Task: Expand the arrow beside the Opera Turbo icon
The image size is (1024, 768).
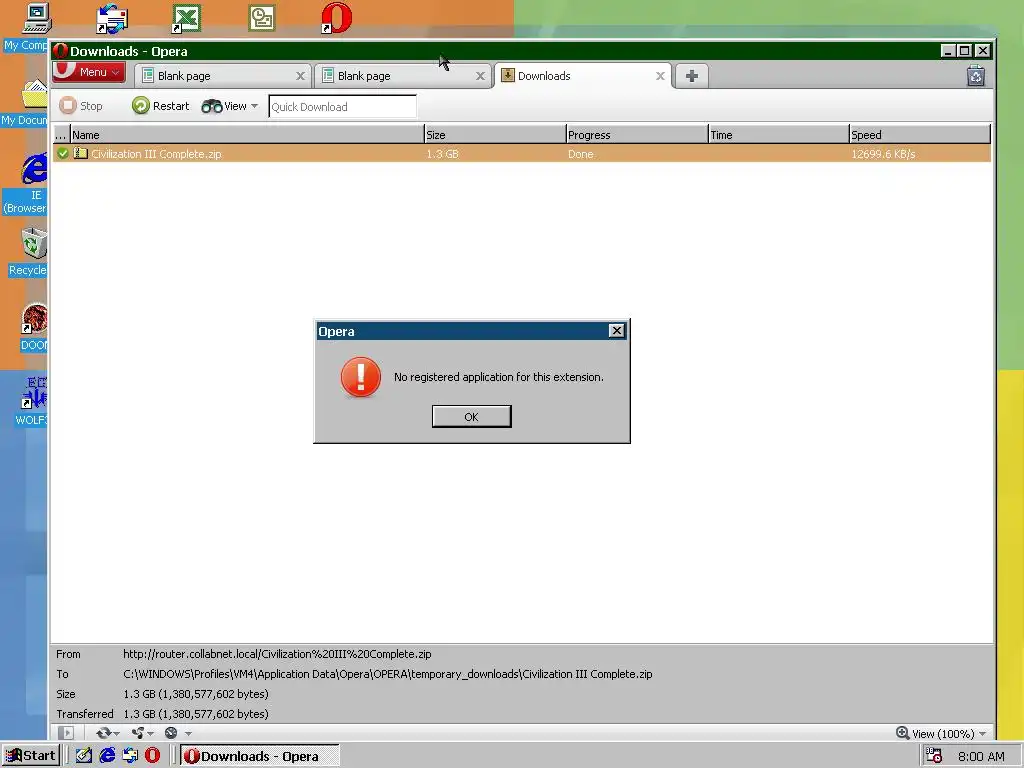Action: pyautogui.click(x=188, y=733)
